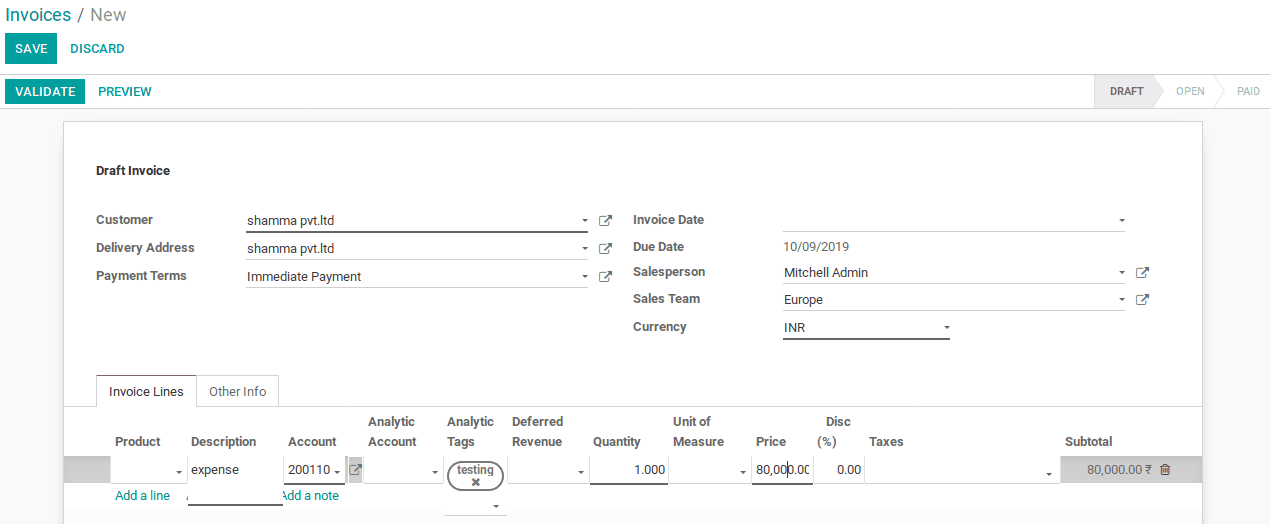Click the Save button
Viewport: 1270px width, 524px height.
pyautogui.click(x=31, y=49)
